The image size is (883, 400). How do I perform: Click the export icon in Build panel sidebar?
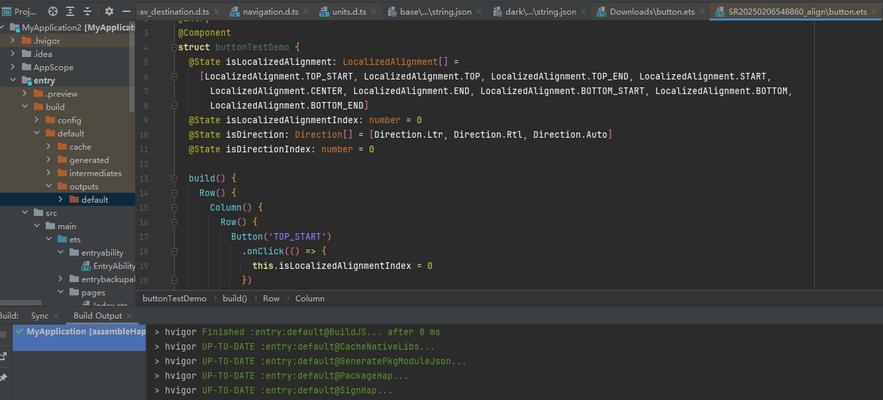[x=3, y=355]
